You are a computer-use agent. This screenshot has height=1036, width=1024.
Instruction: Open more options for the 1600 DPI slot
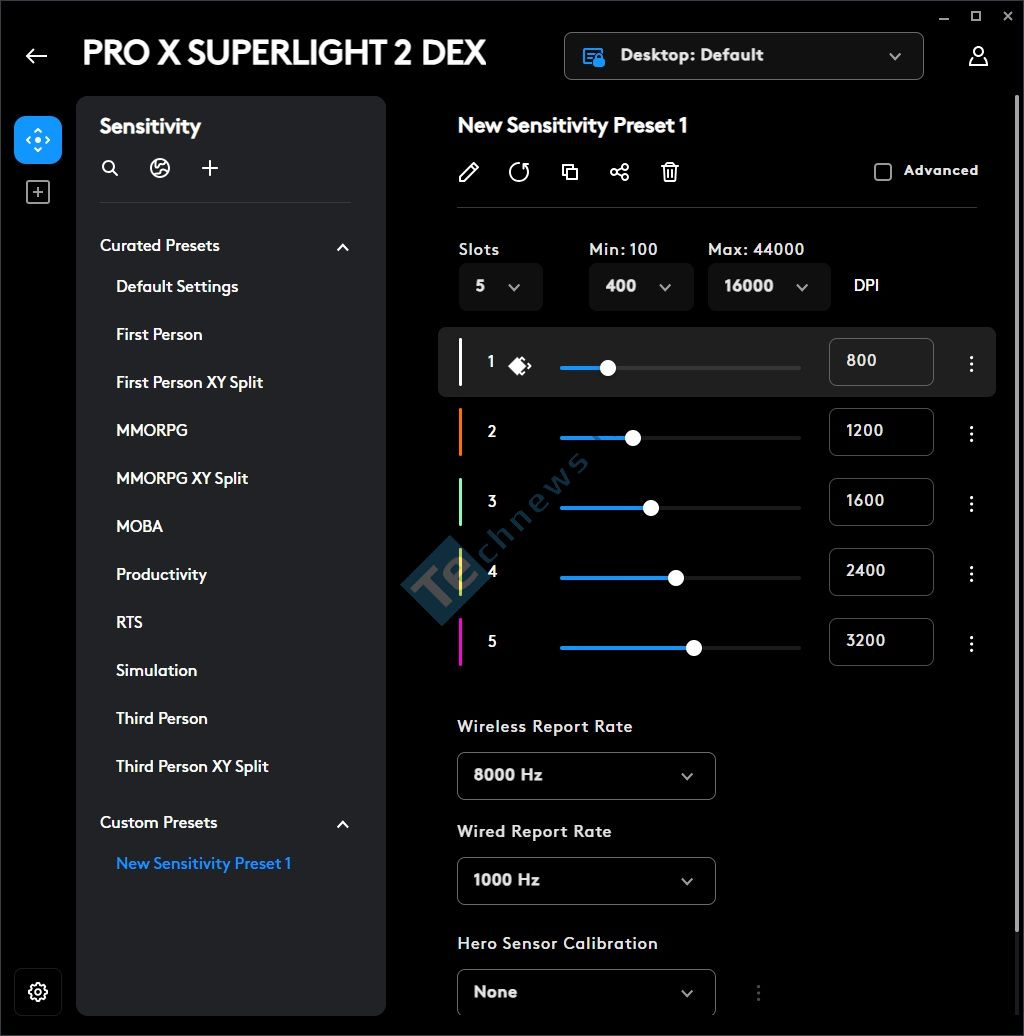pyautogui.click(x=971, y=503)
